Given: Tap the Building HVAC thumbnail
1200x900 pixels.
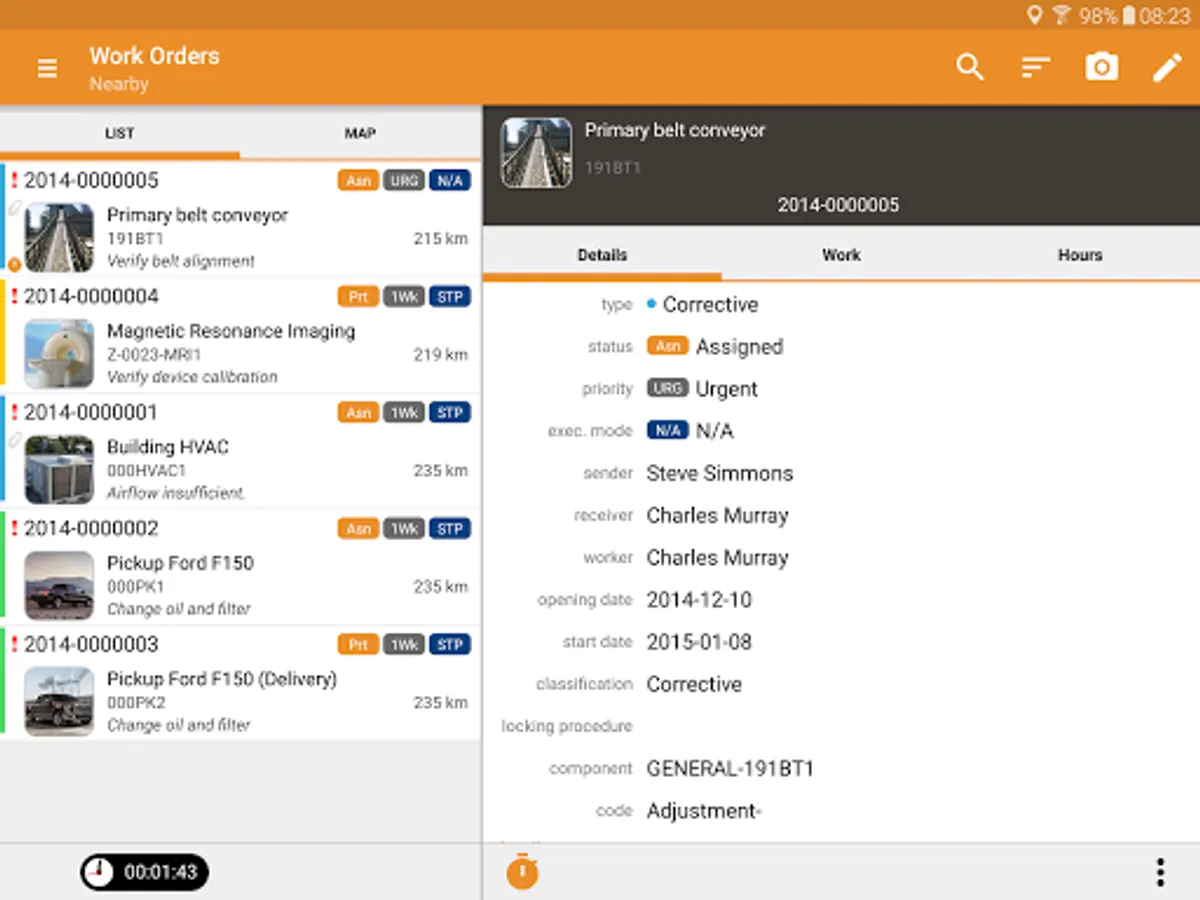Looking at the screenshot, I should click(x=59, y=469).
